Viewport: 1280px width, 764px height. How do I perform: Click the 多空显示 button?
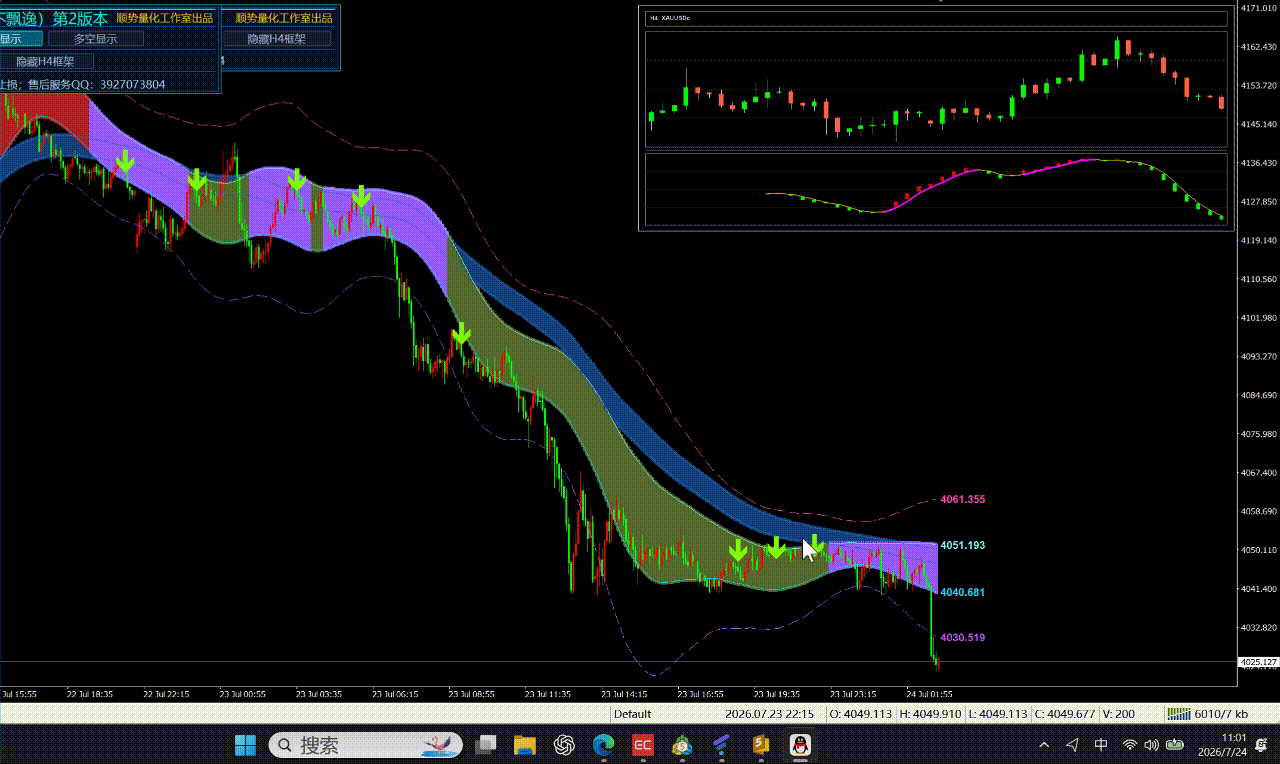pos(96,39)
